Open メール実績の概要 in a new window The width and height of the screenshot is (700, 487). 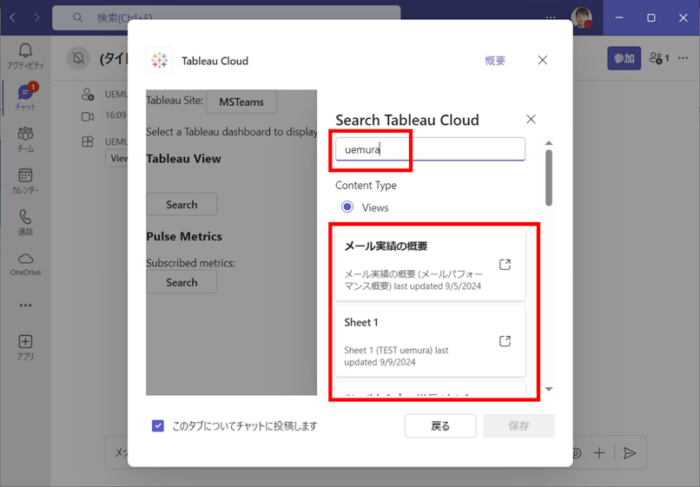pyautogui.click(x=505, y=264)
